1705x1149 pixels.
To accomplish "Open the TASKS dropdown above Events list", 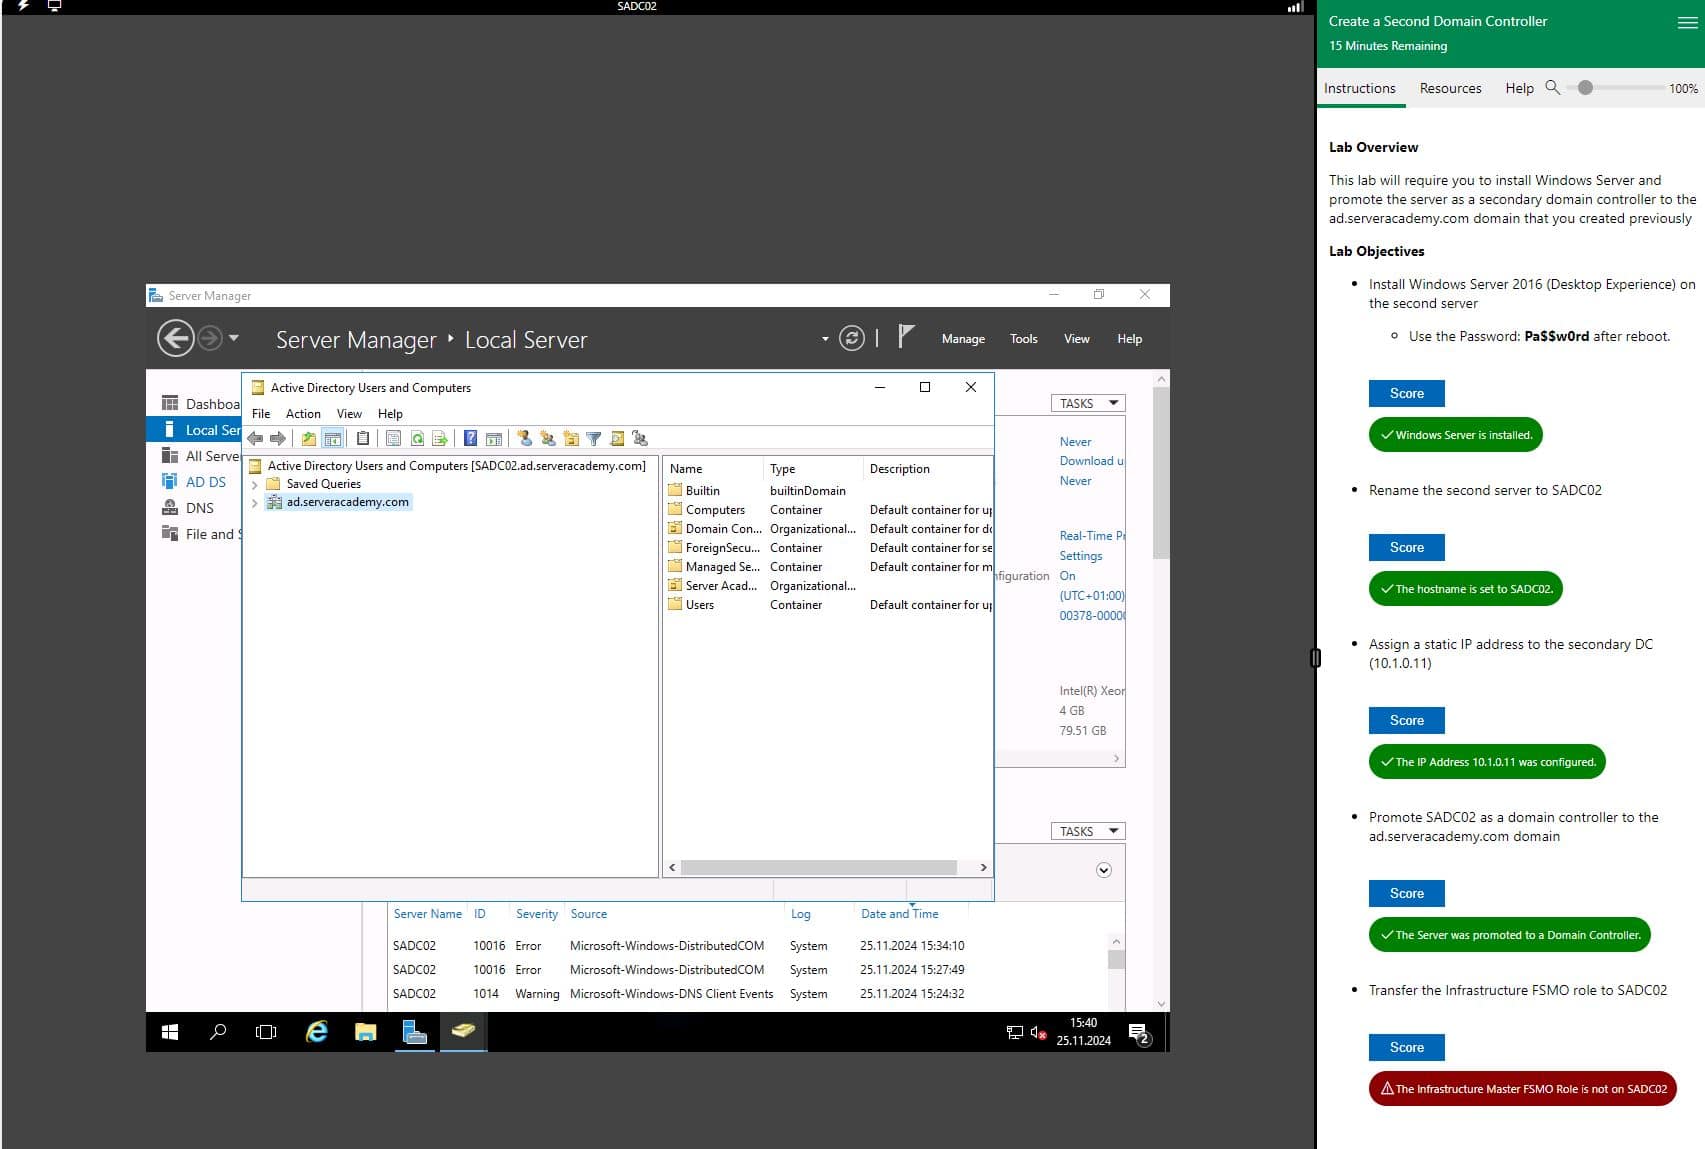I will click(1087, 831).
